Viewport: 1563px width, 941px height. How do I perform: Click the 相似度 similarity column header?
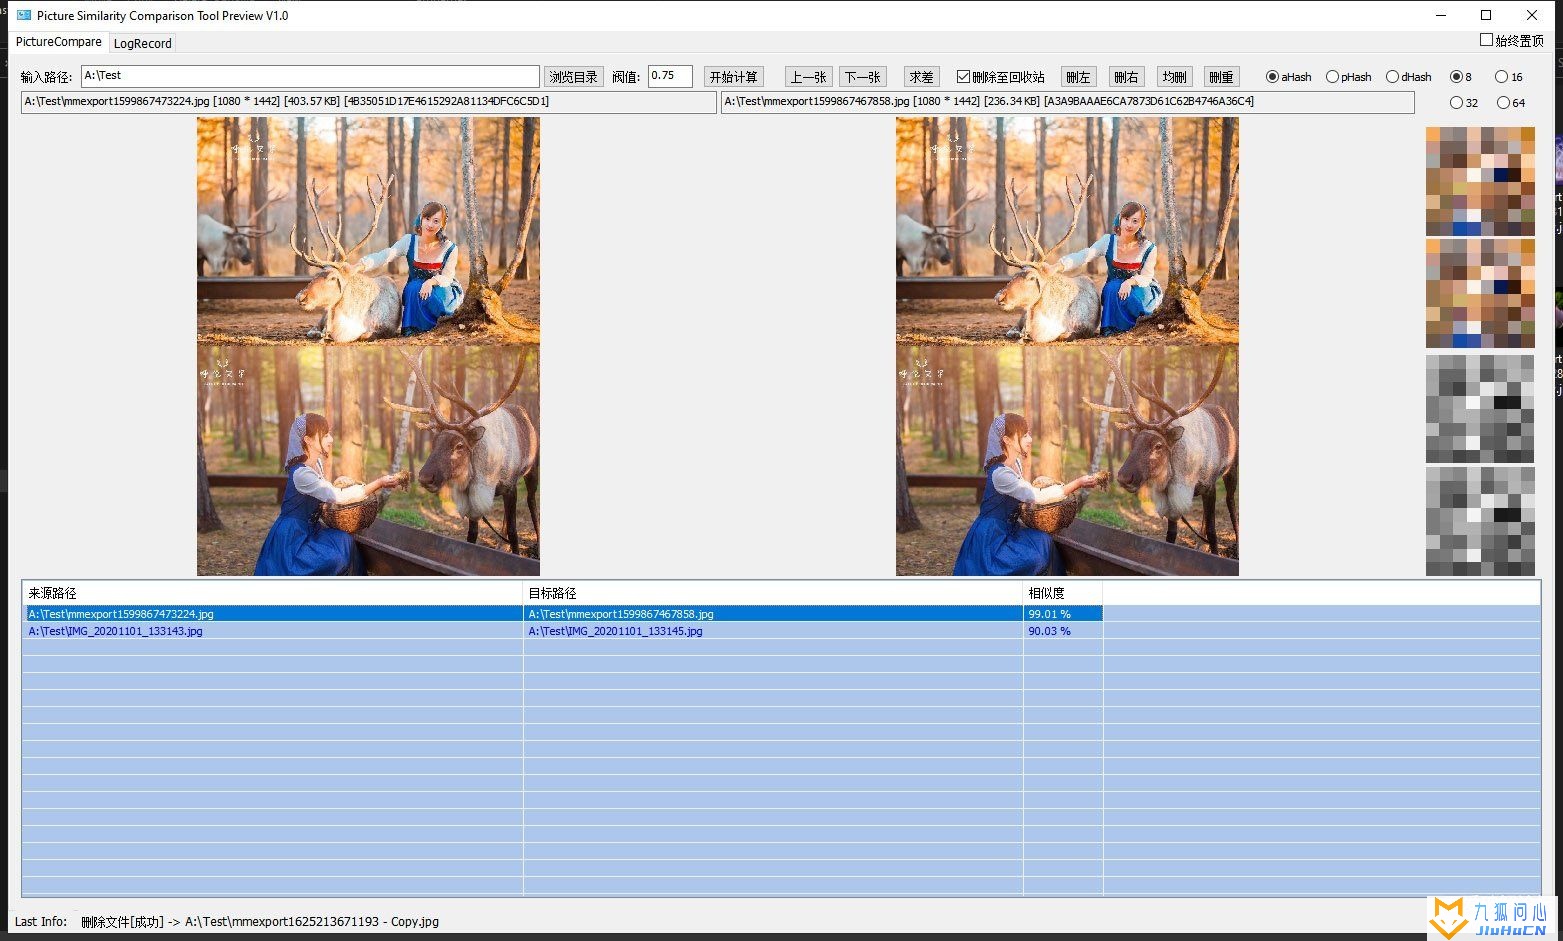pos(1063,593)
